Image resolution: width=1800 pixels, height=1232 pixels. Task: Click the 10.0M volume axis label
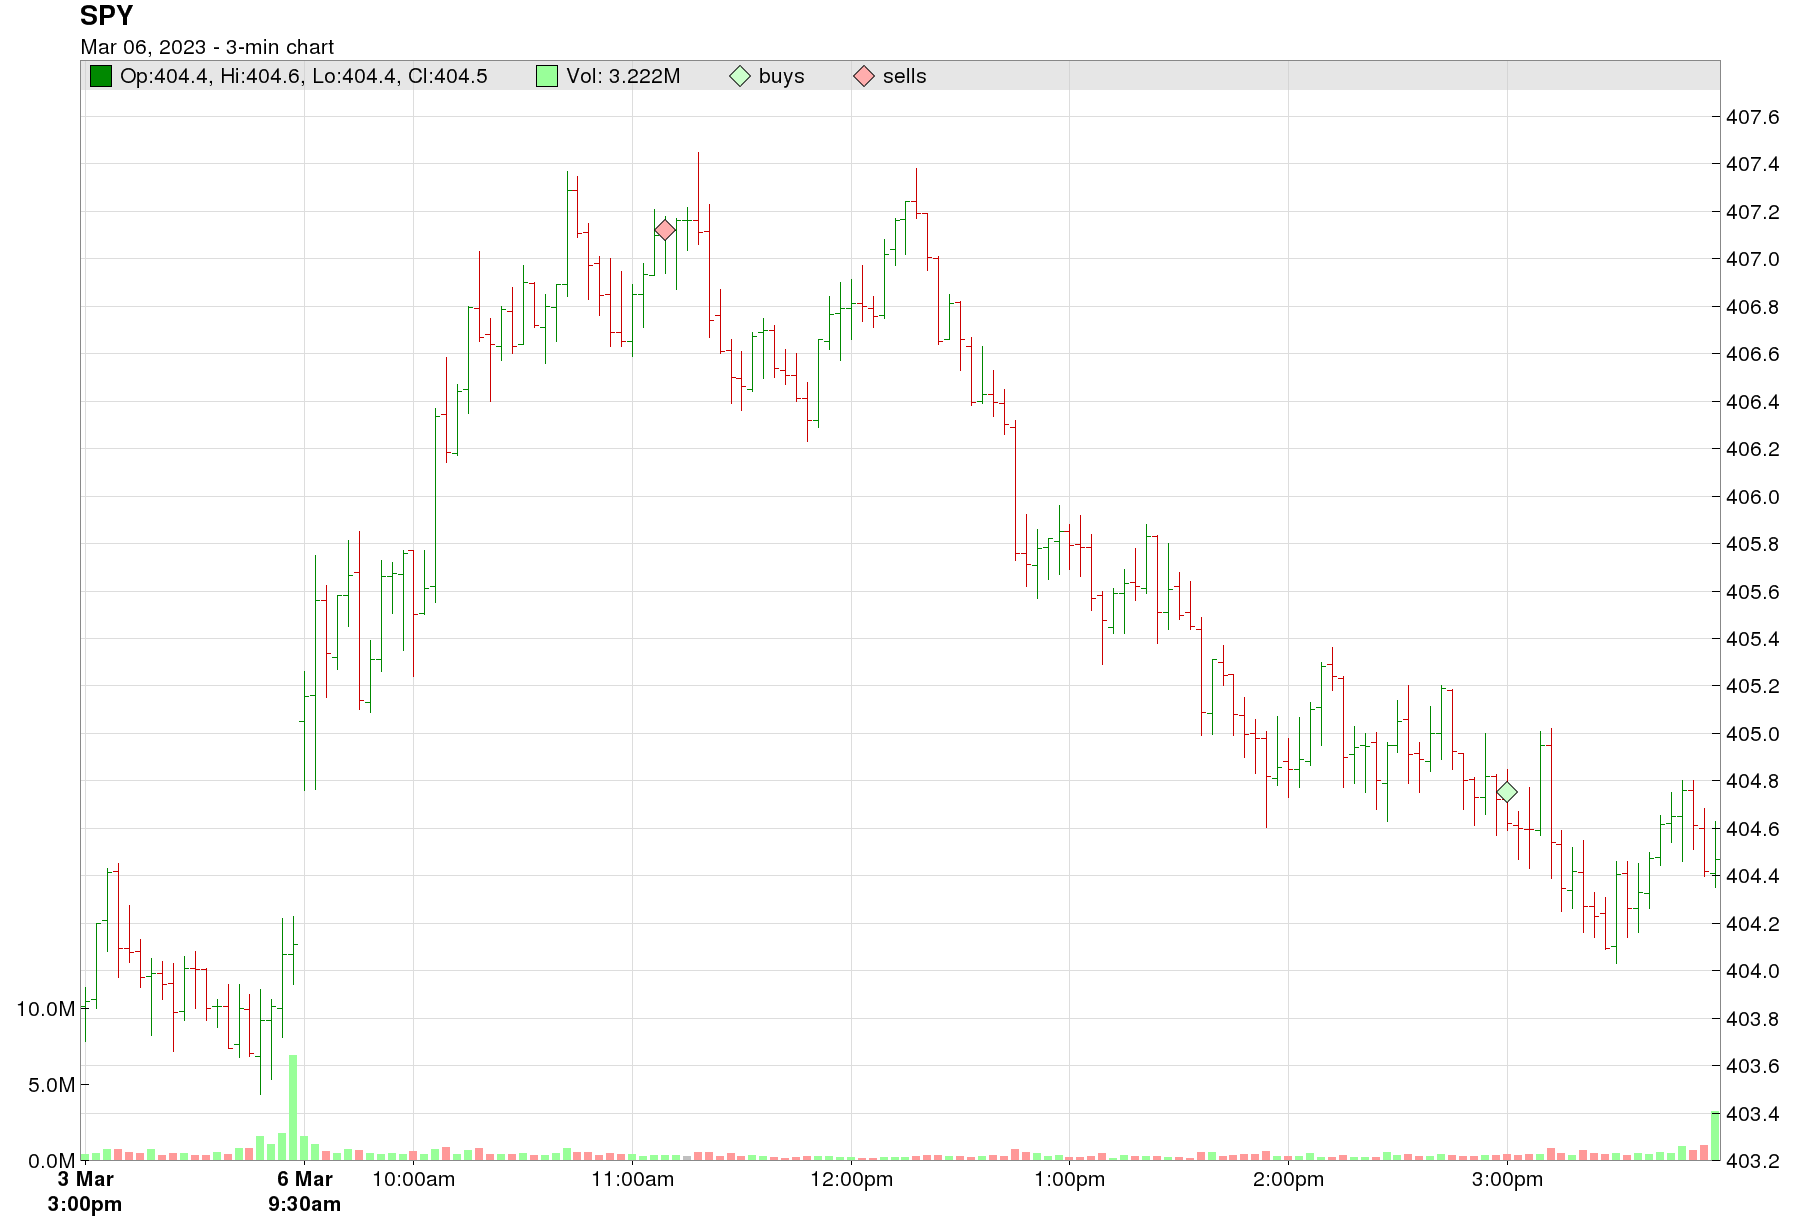(46, 1009)
